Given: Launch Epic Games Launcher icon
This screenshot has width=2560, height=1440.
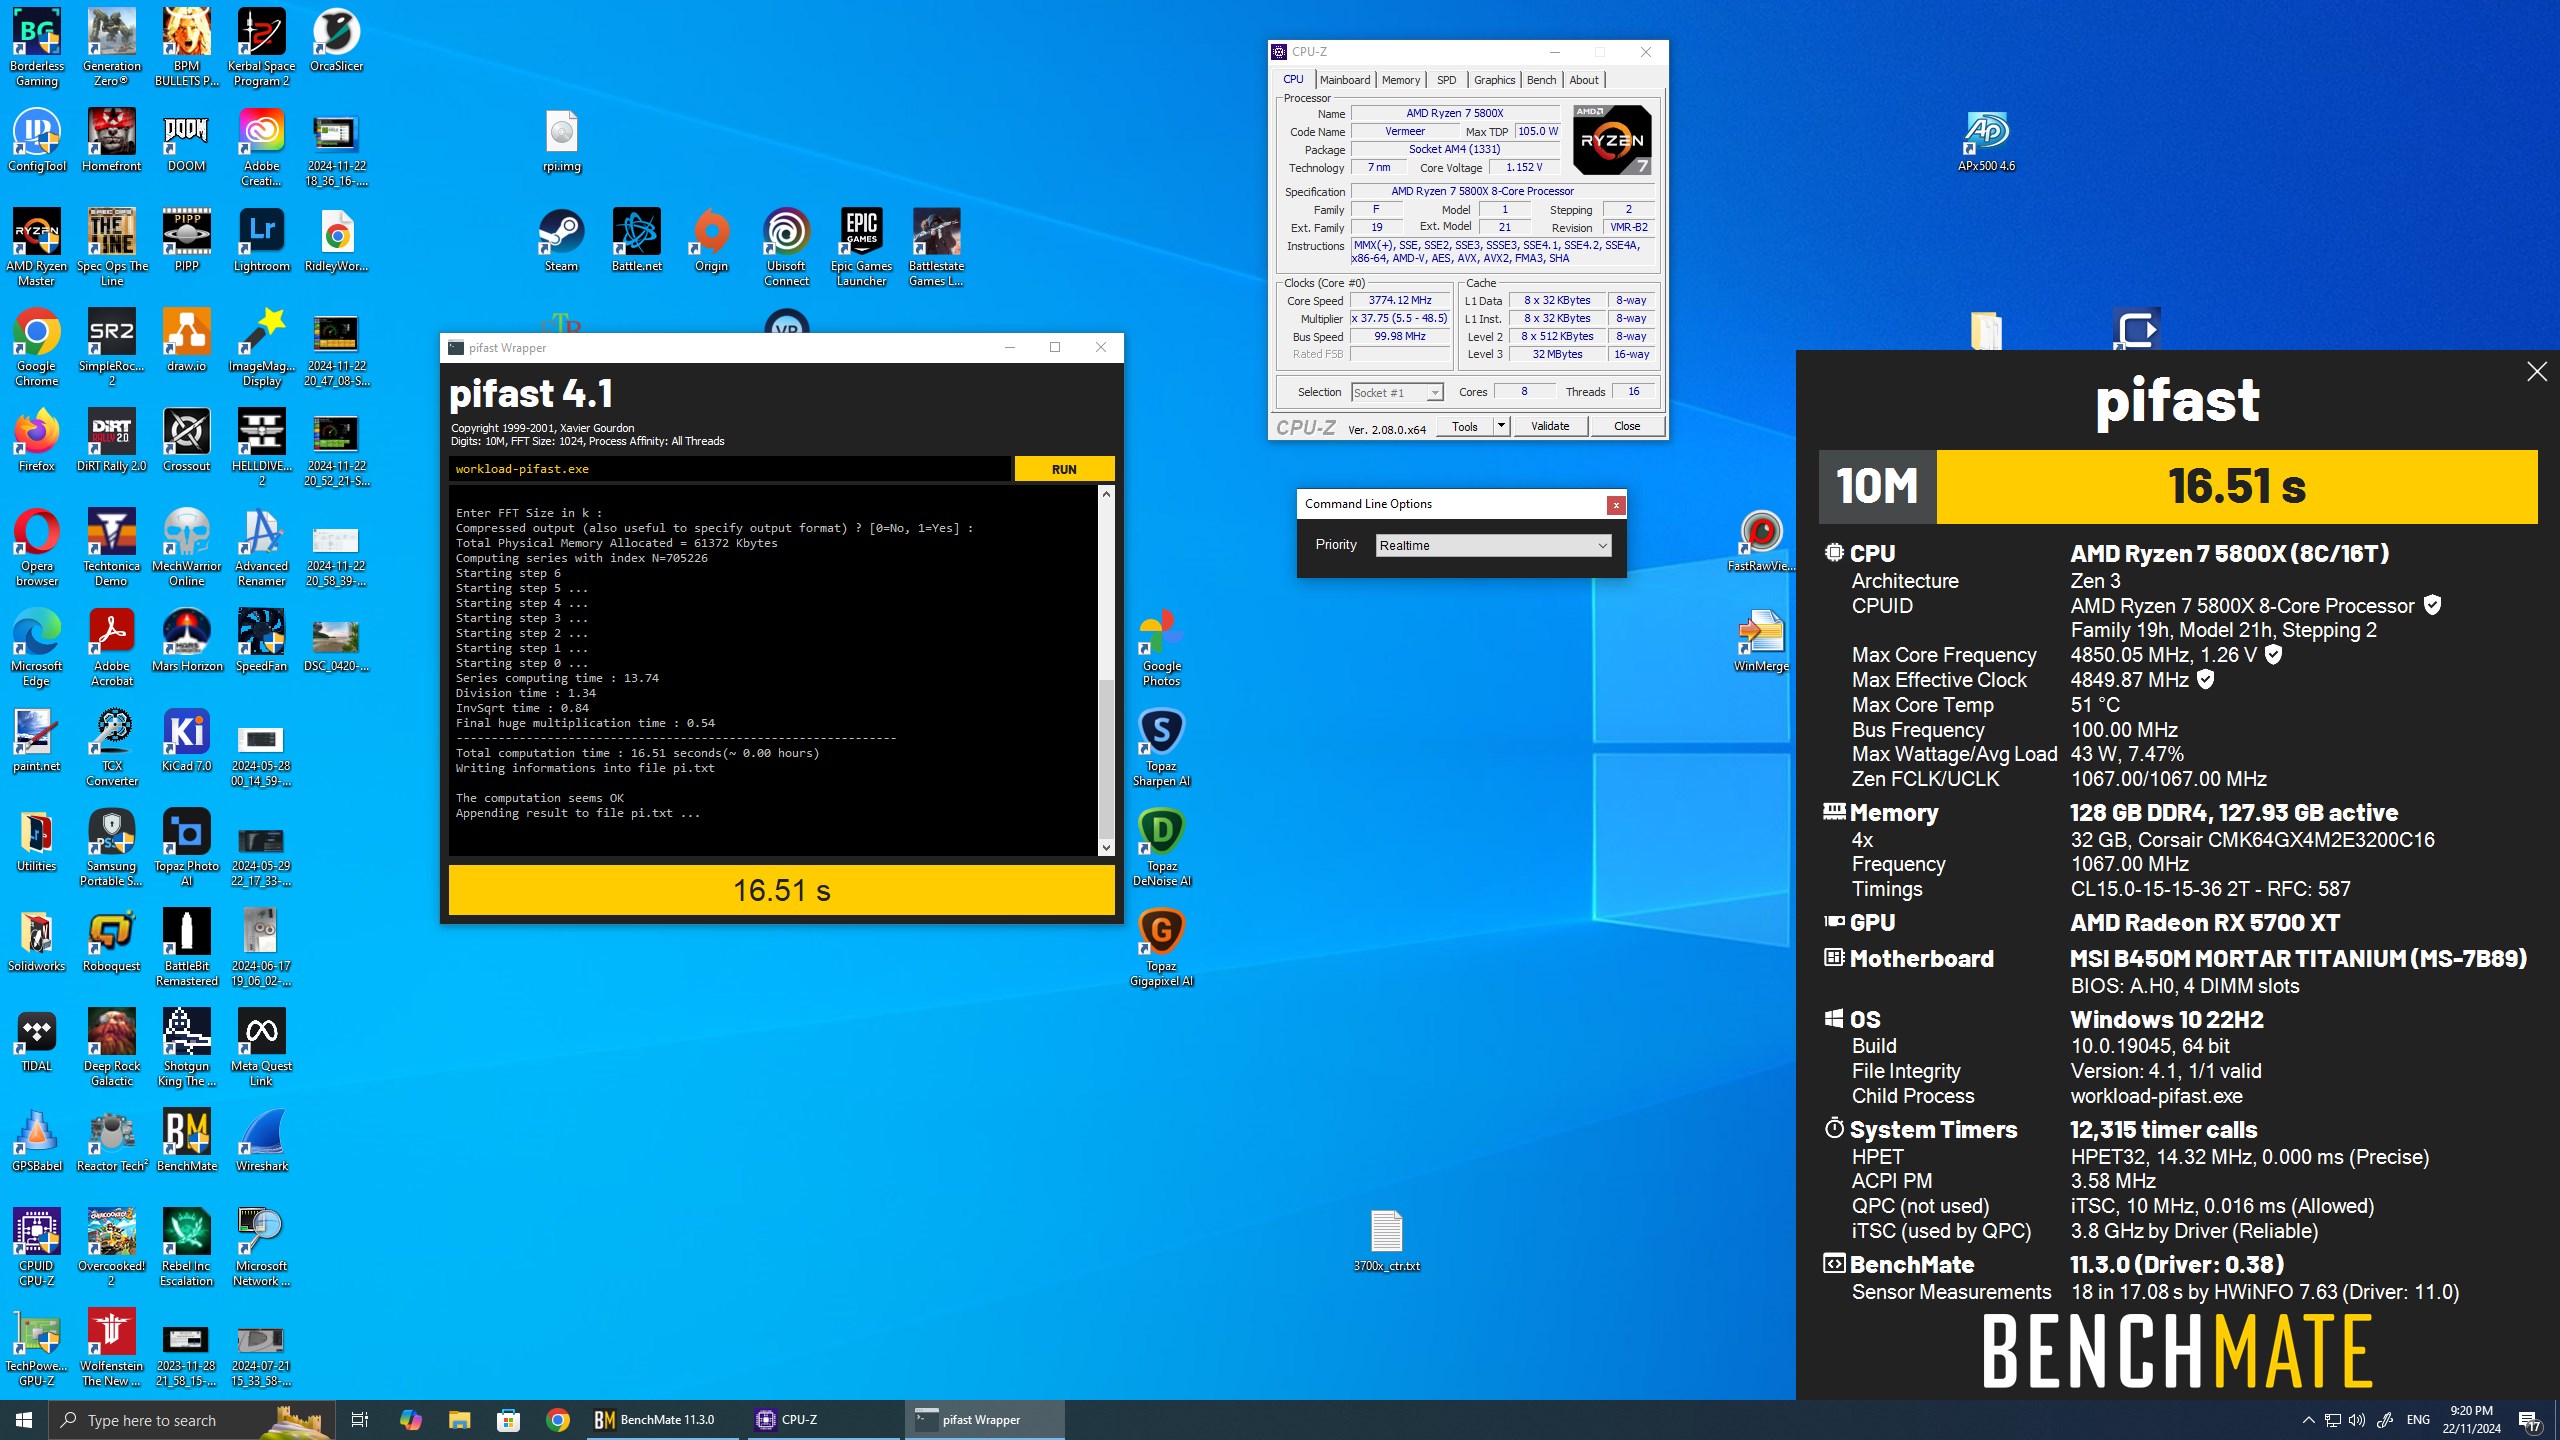Looking at the screenshot, I should click(861, 247).
